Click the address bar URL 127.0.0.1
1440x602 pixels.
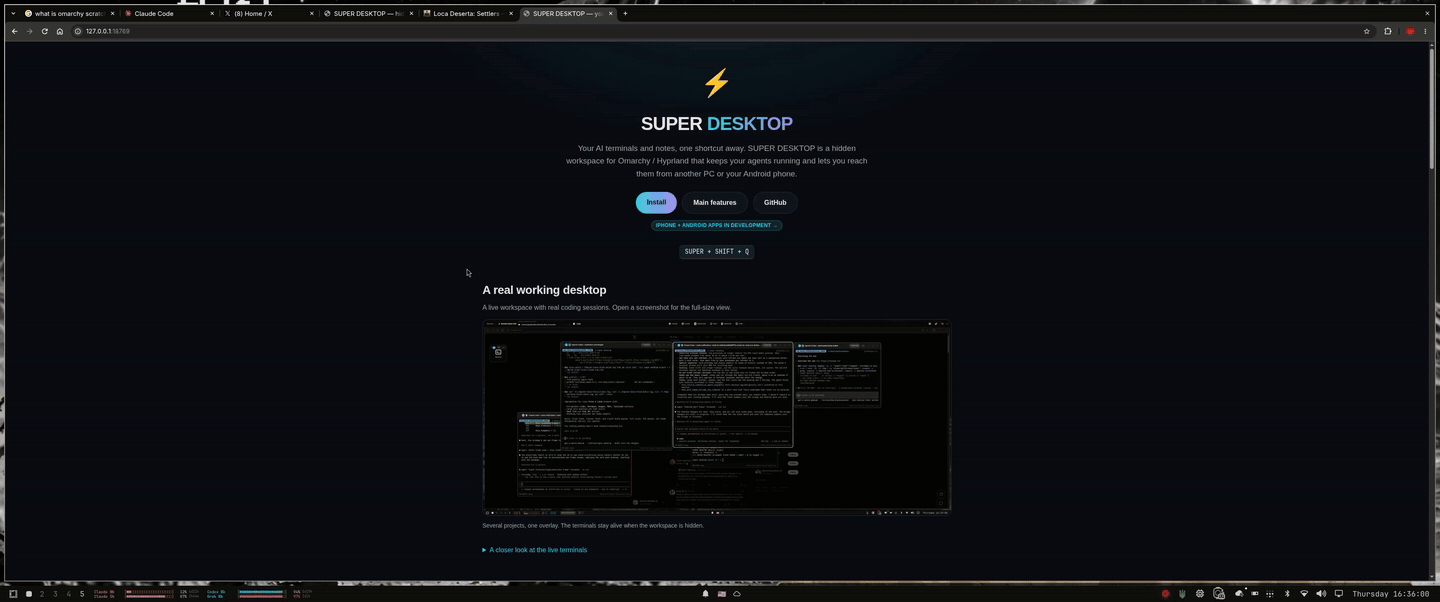pyautogui.click(x=107, y=31)
